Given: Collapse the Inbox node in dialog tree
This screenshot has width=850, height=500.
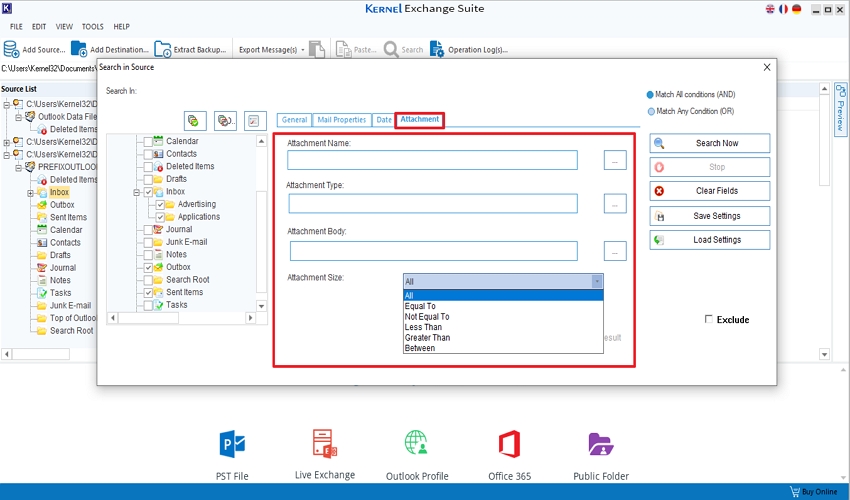Looking at the screenshot, I should (x=137, y=192).
